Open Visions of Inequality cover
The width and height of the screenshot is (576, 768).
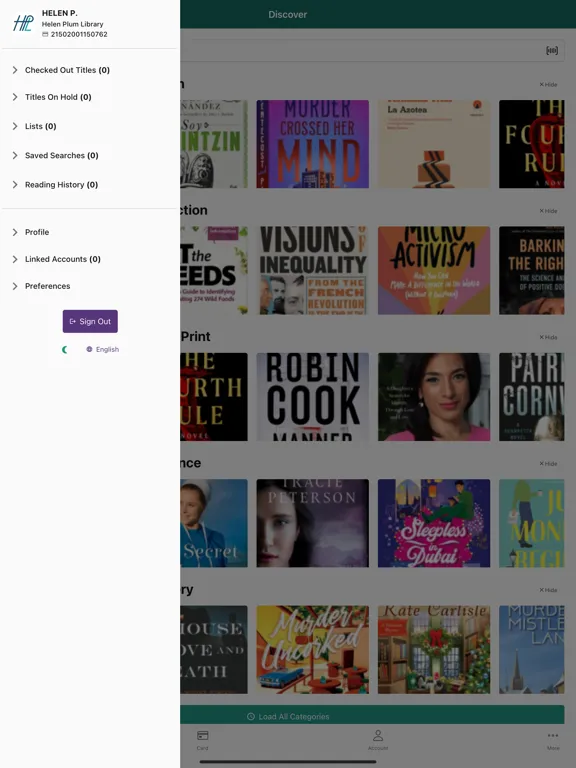tap(312, 270)
